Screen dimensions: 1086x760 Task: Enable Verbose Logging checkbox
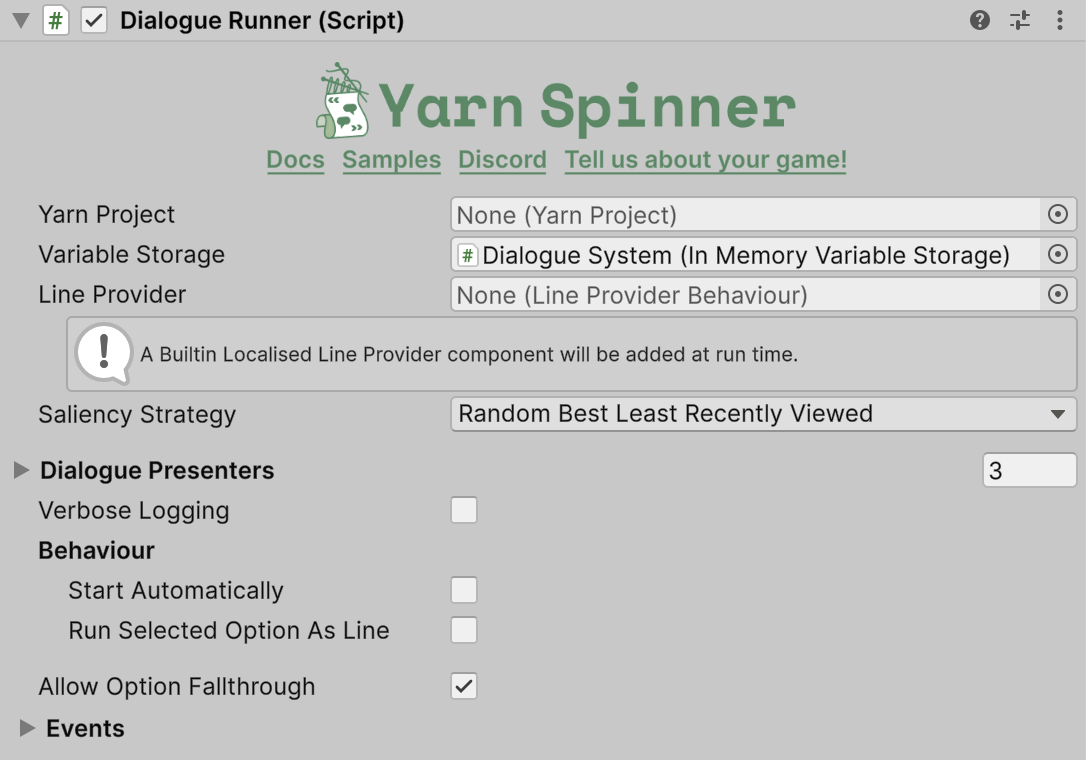pyautogui.click(x=464, y=510)
